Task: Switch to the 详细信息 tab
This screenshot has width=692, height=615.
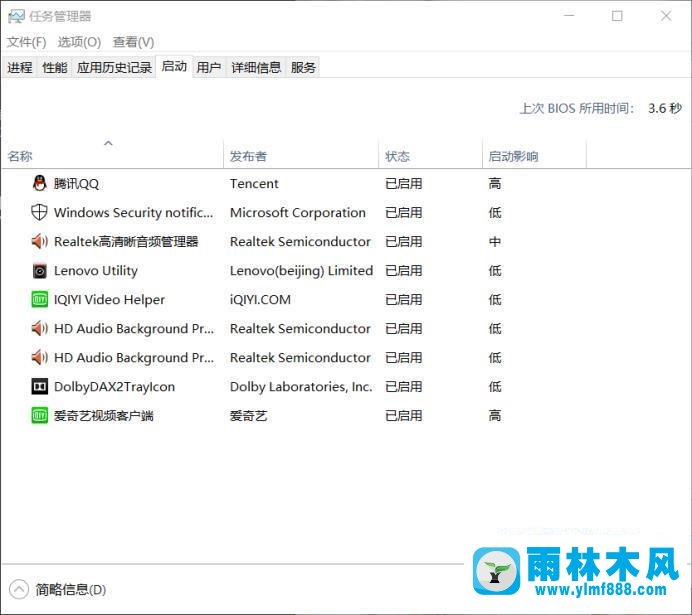Action: coord(256,68)
